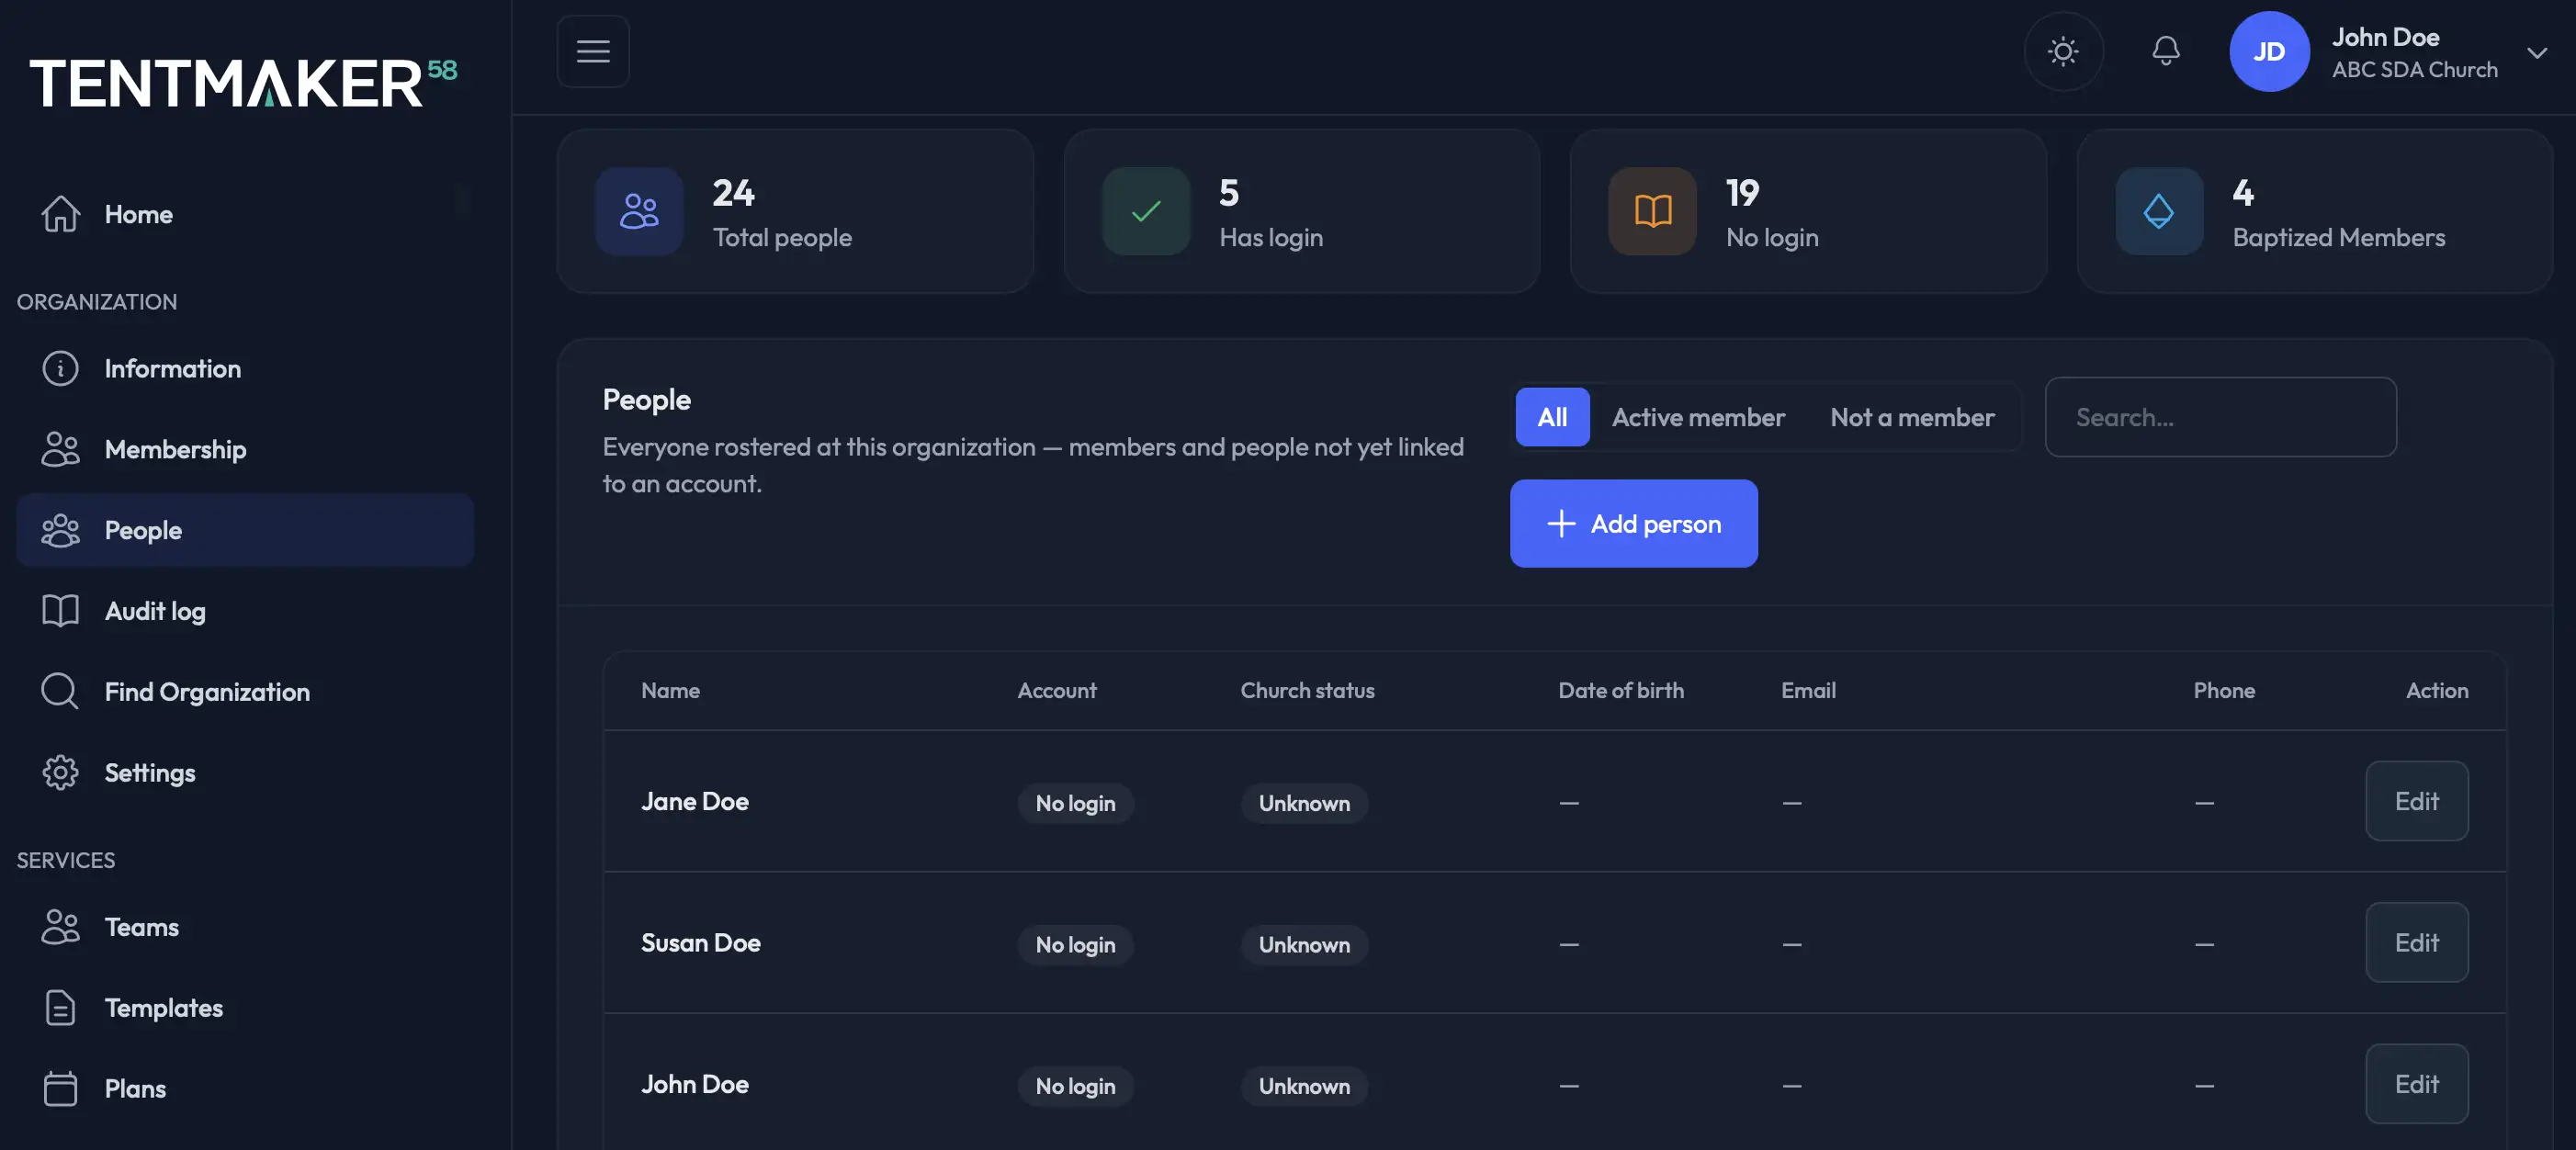This screenshot has height=1150, width=2576.
Task: Click the Has login checkmark icon
Action: pos(1146,211)
